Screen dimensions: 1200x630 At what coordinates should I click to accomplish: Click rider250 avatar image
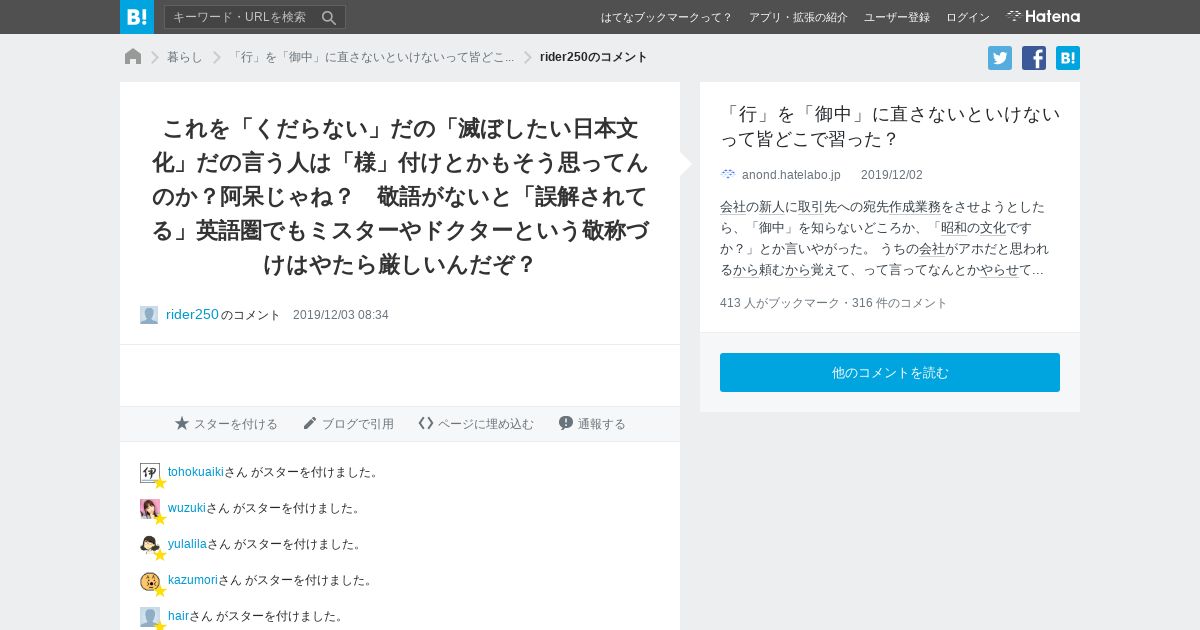tap(149, 315)
